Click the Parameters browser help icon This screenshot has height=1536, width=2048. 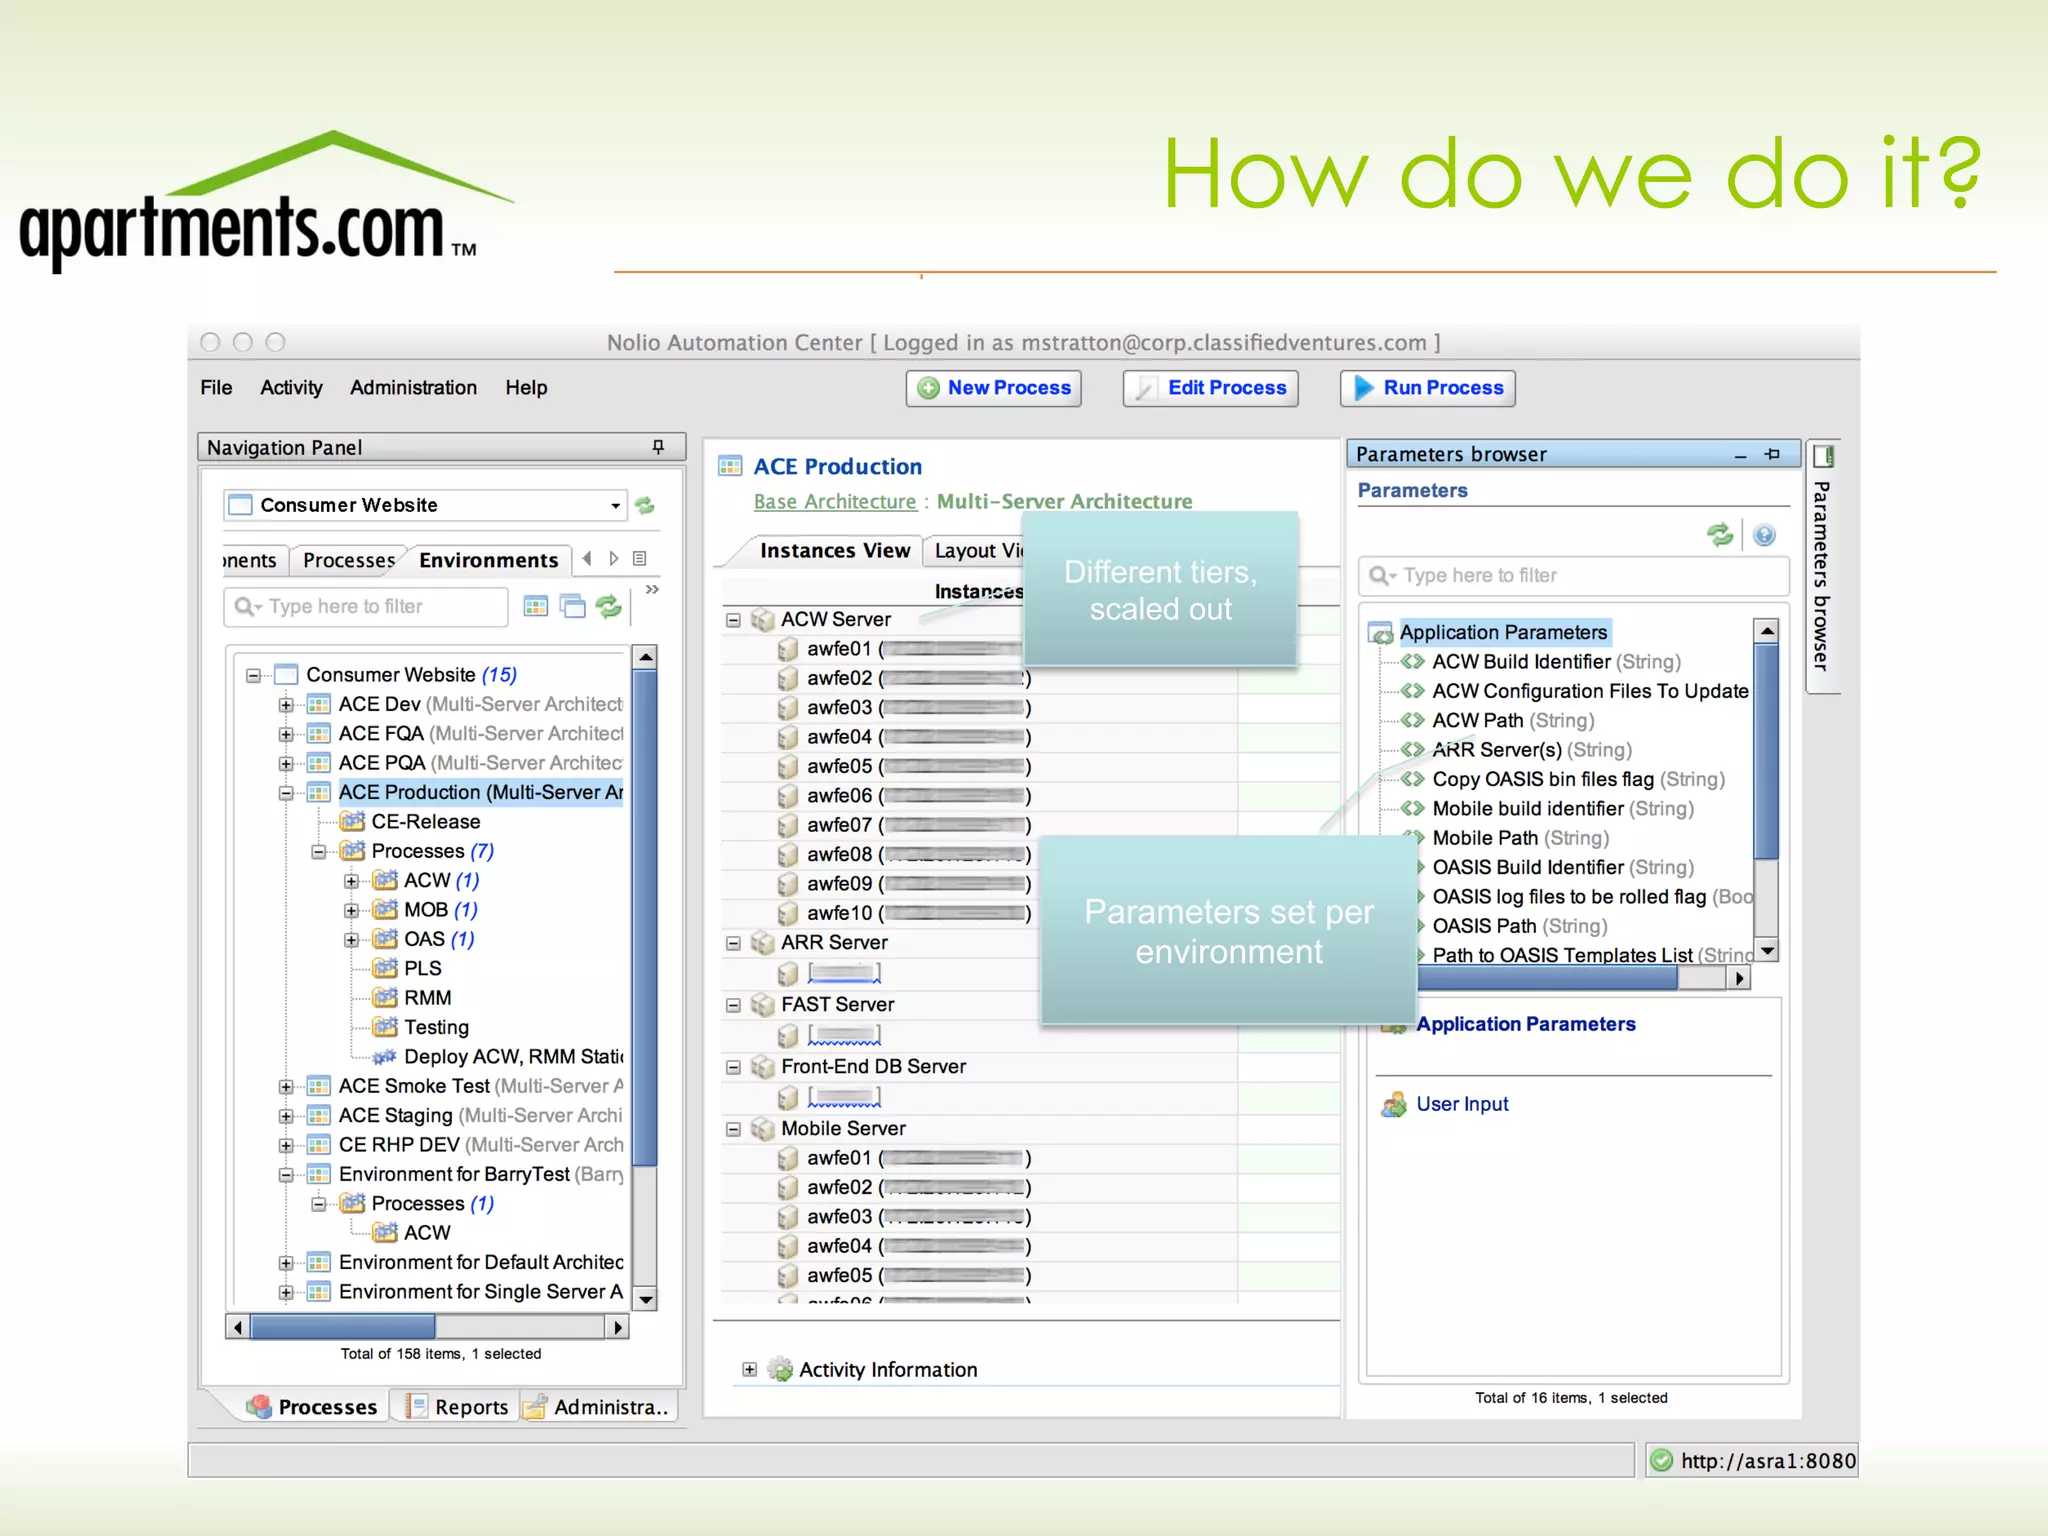pos(1765,535)
